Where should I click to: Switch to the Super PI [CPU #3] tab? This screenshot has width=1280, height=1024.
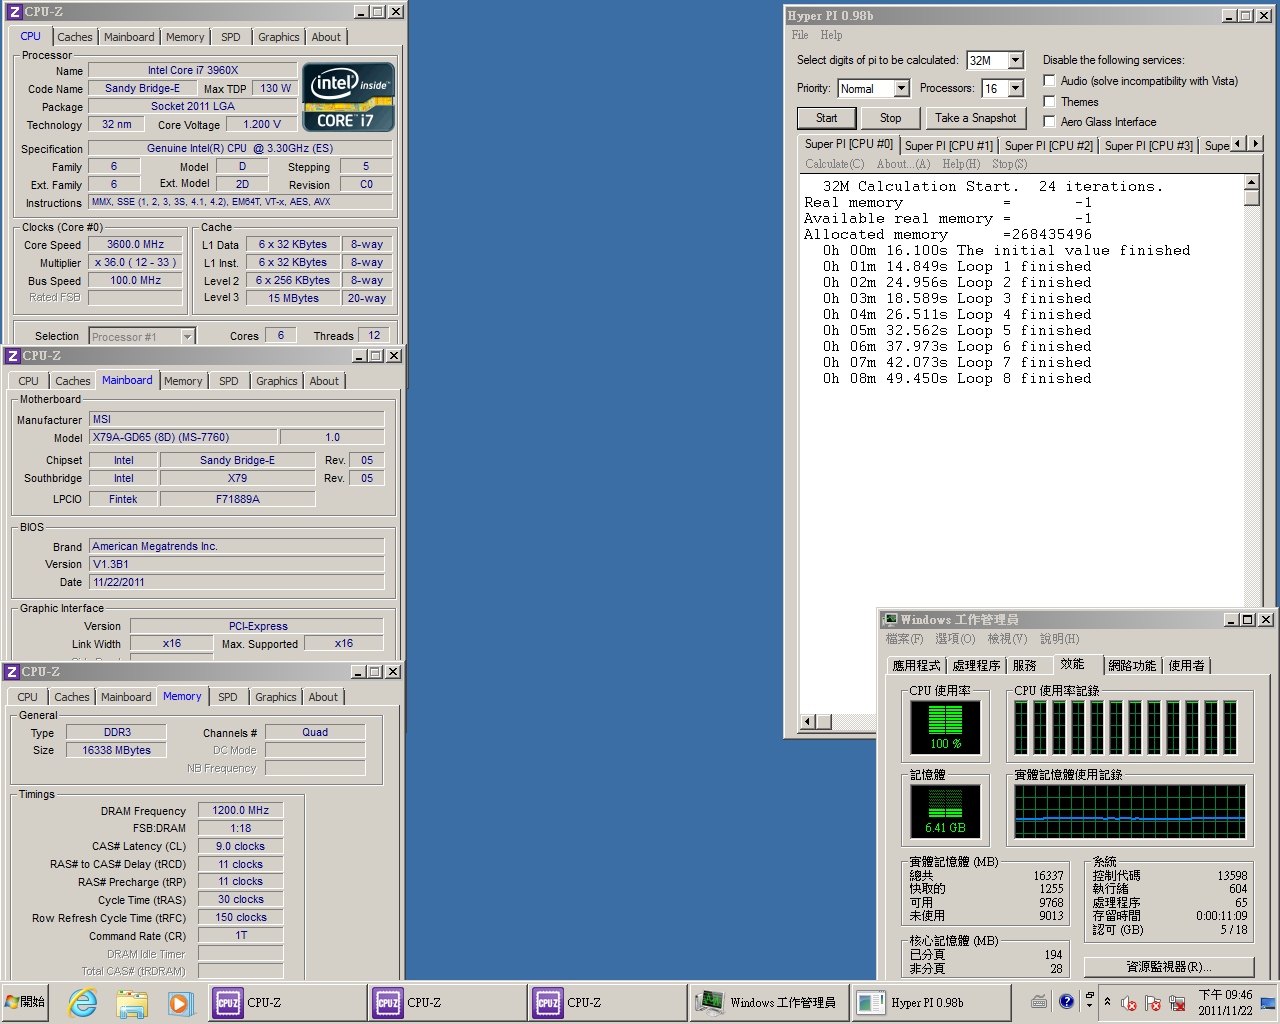click(x=1148, y=146)
